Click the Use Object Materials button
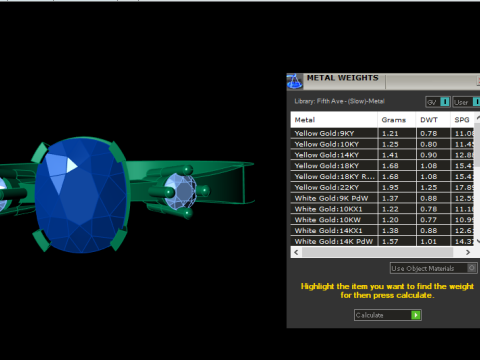 pyautogui.click(x=433, y=268)
